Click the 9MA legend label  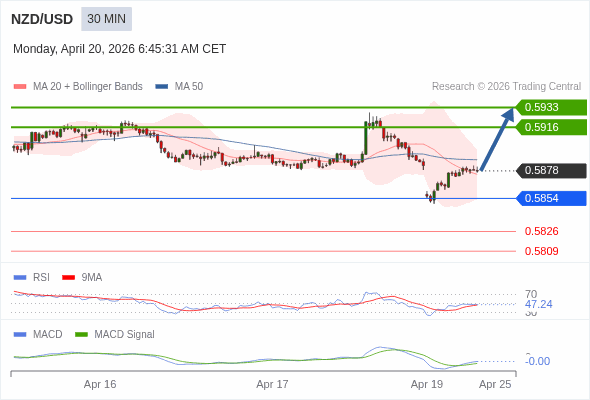[x=92, y=278]
